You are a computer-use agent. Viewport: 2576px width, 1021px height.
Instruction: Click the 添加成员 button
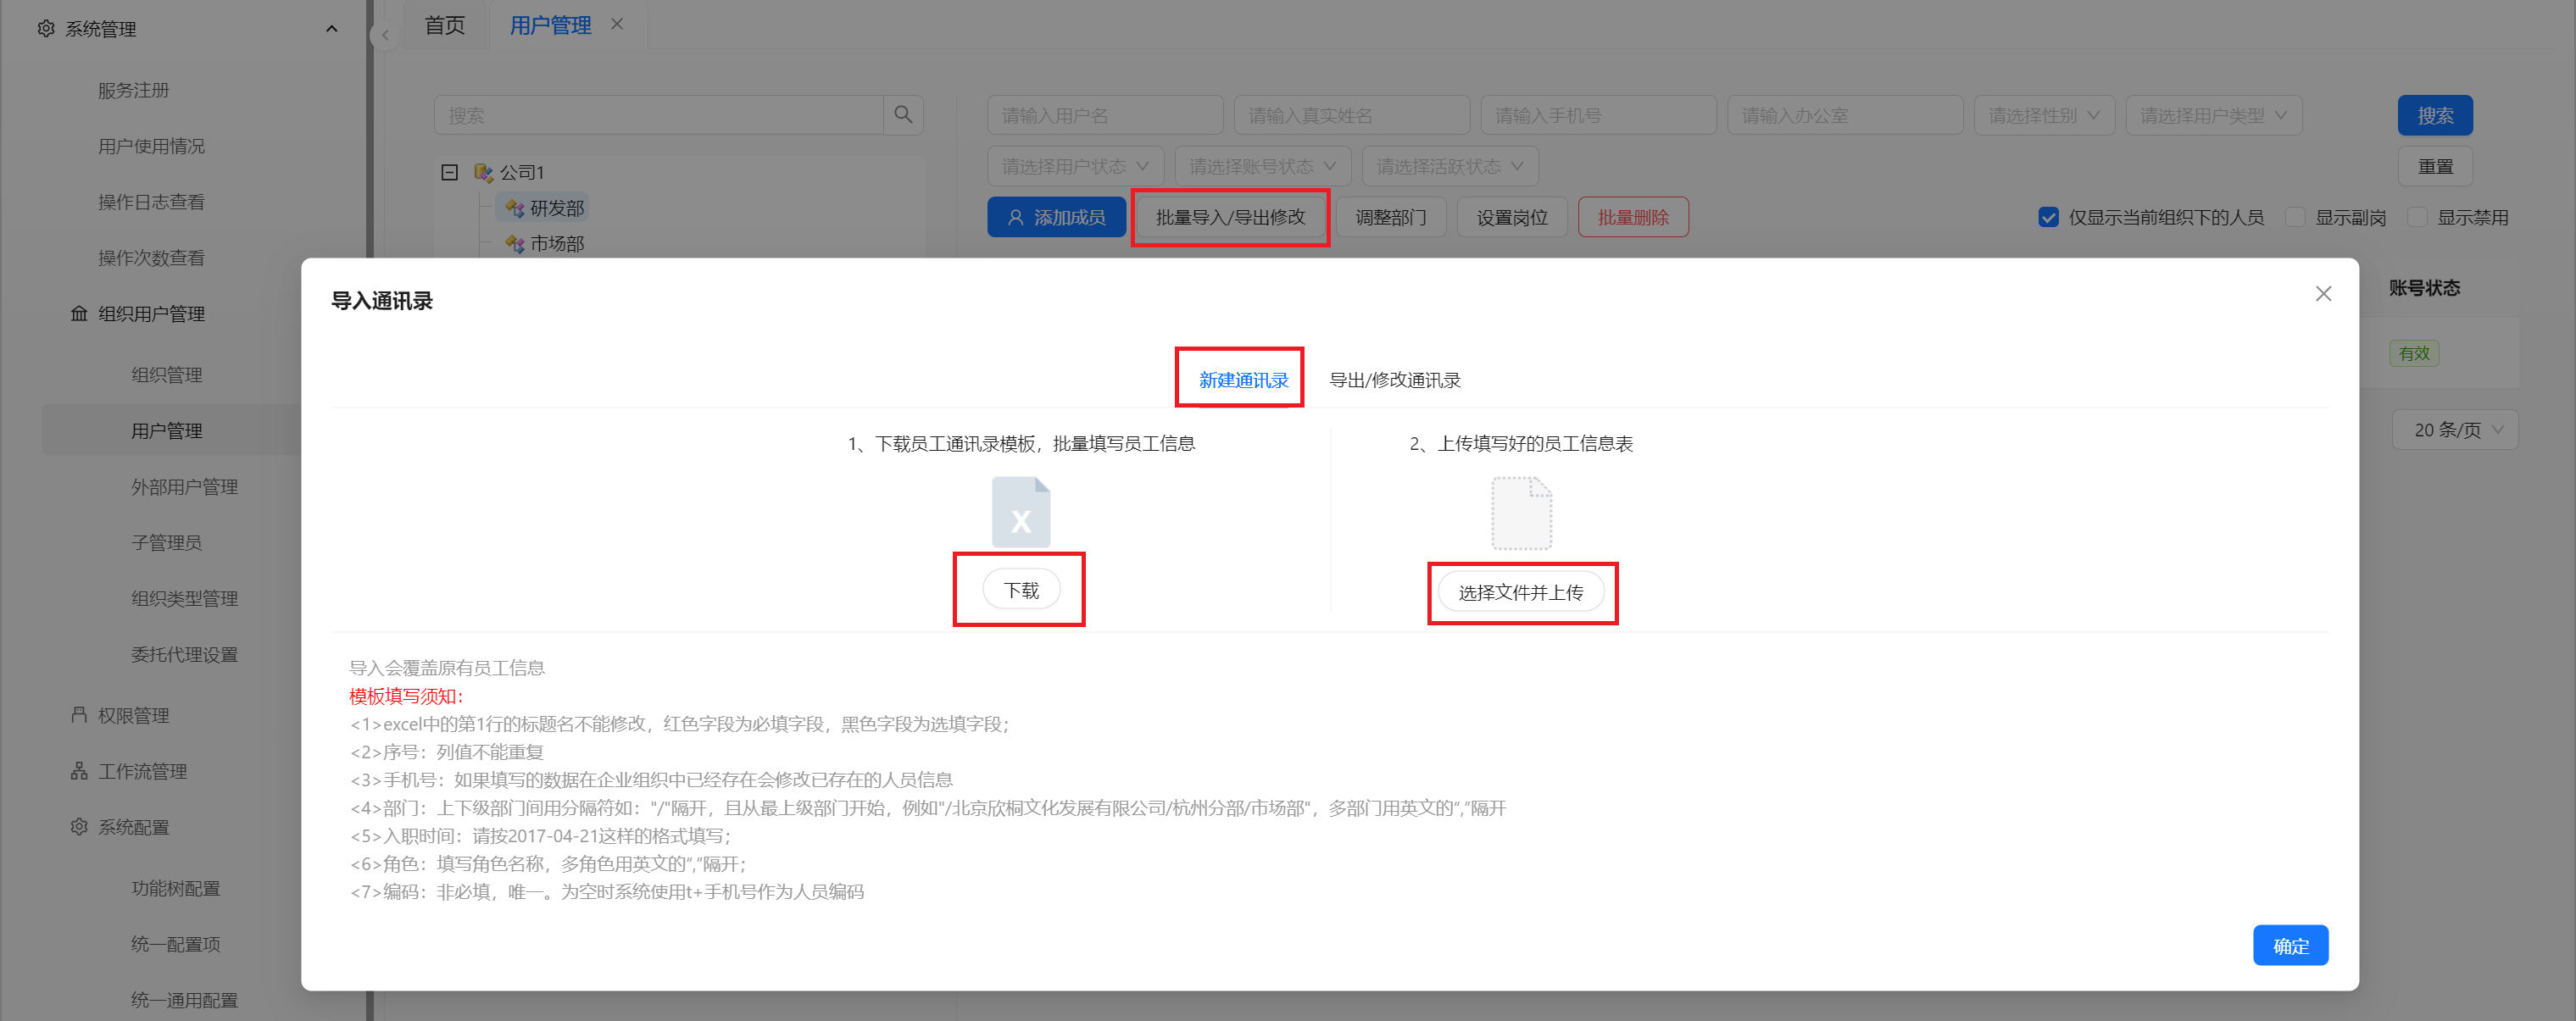[x=1056, y=217]
